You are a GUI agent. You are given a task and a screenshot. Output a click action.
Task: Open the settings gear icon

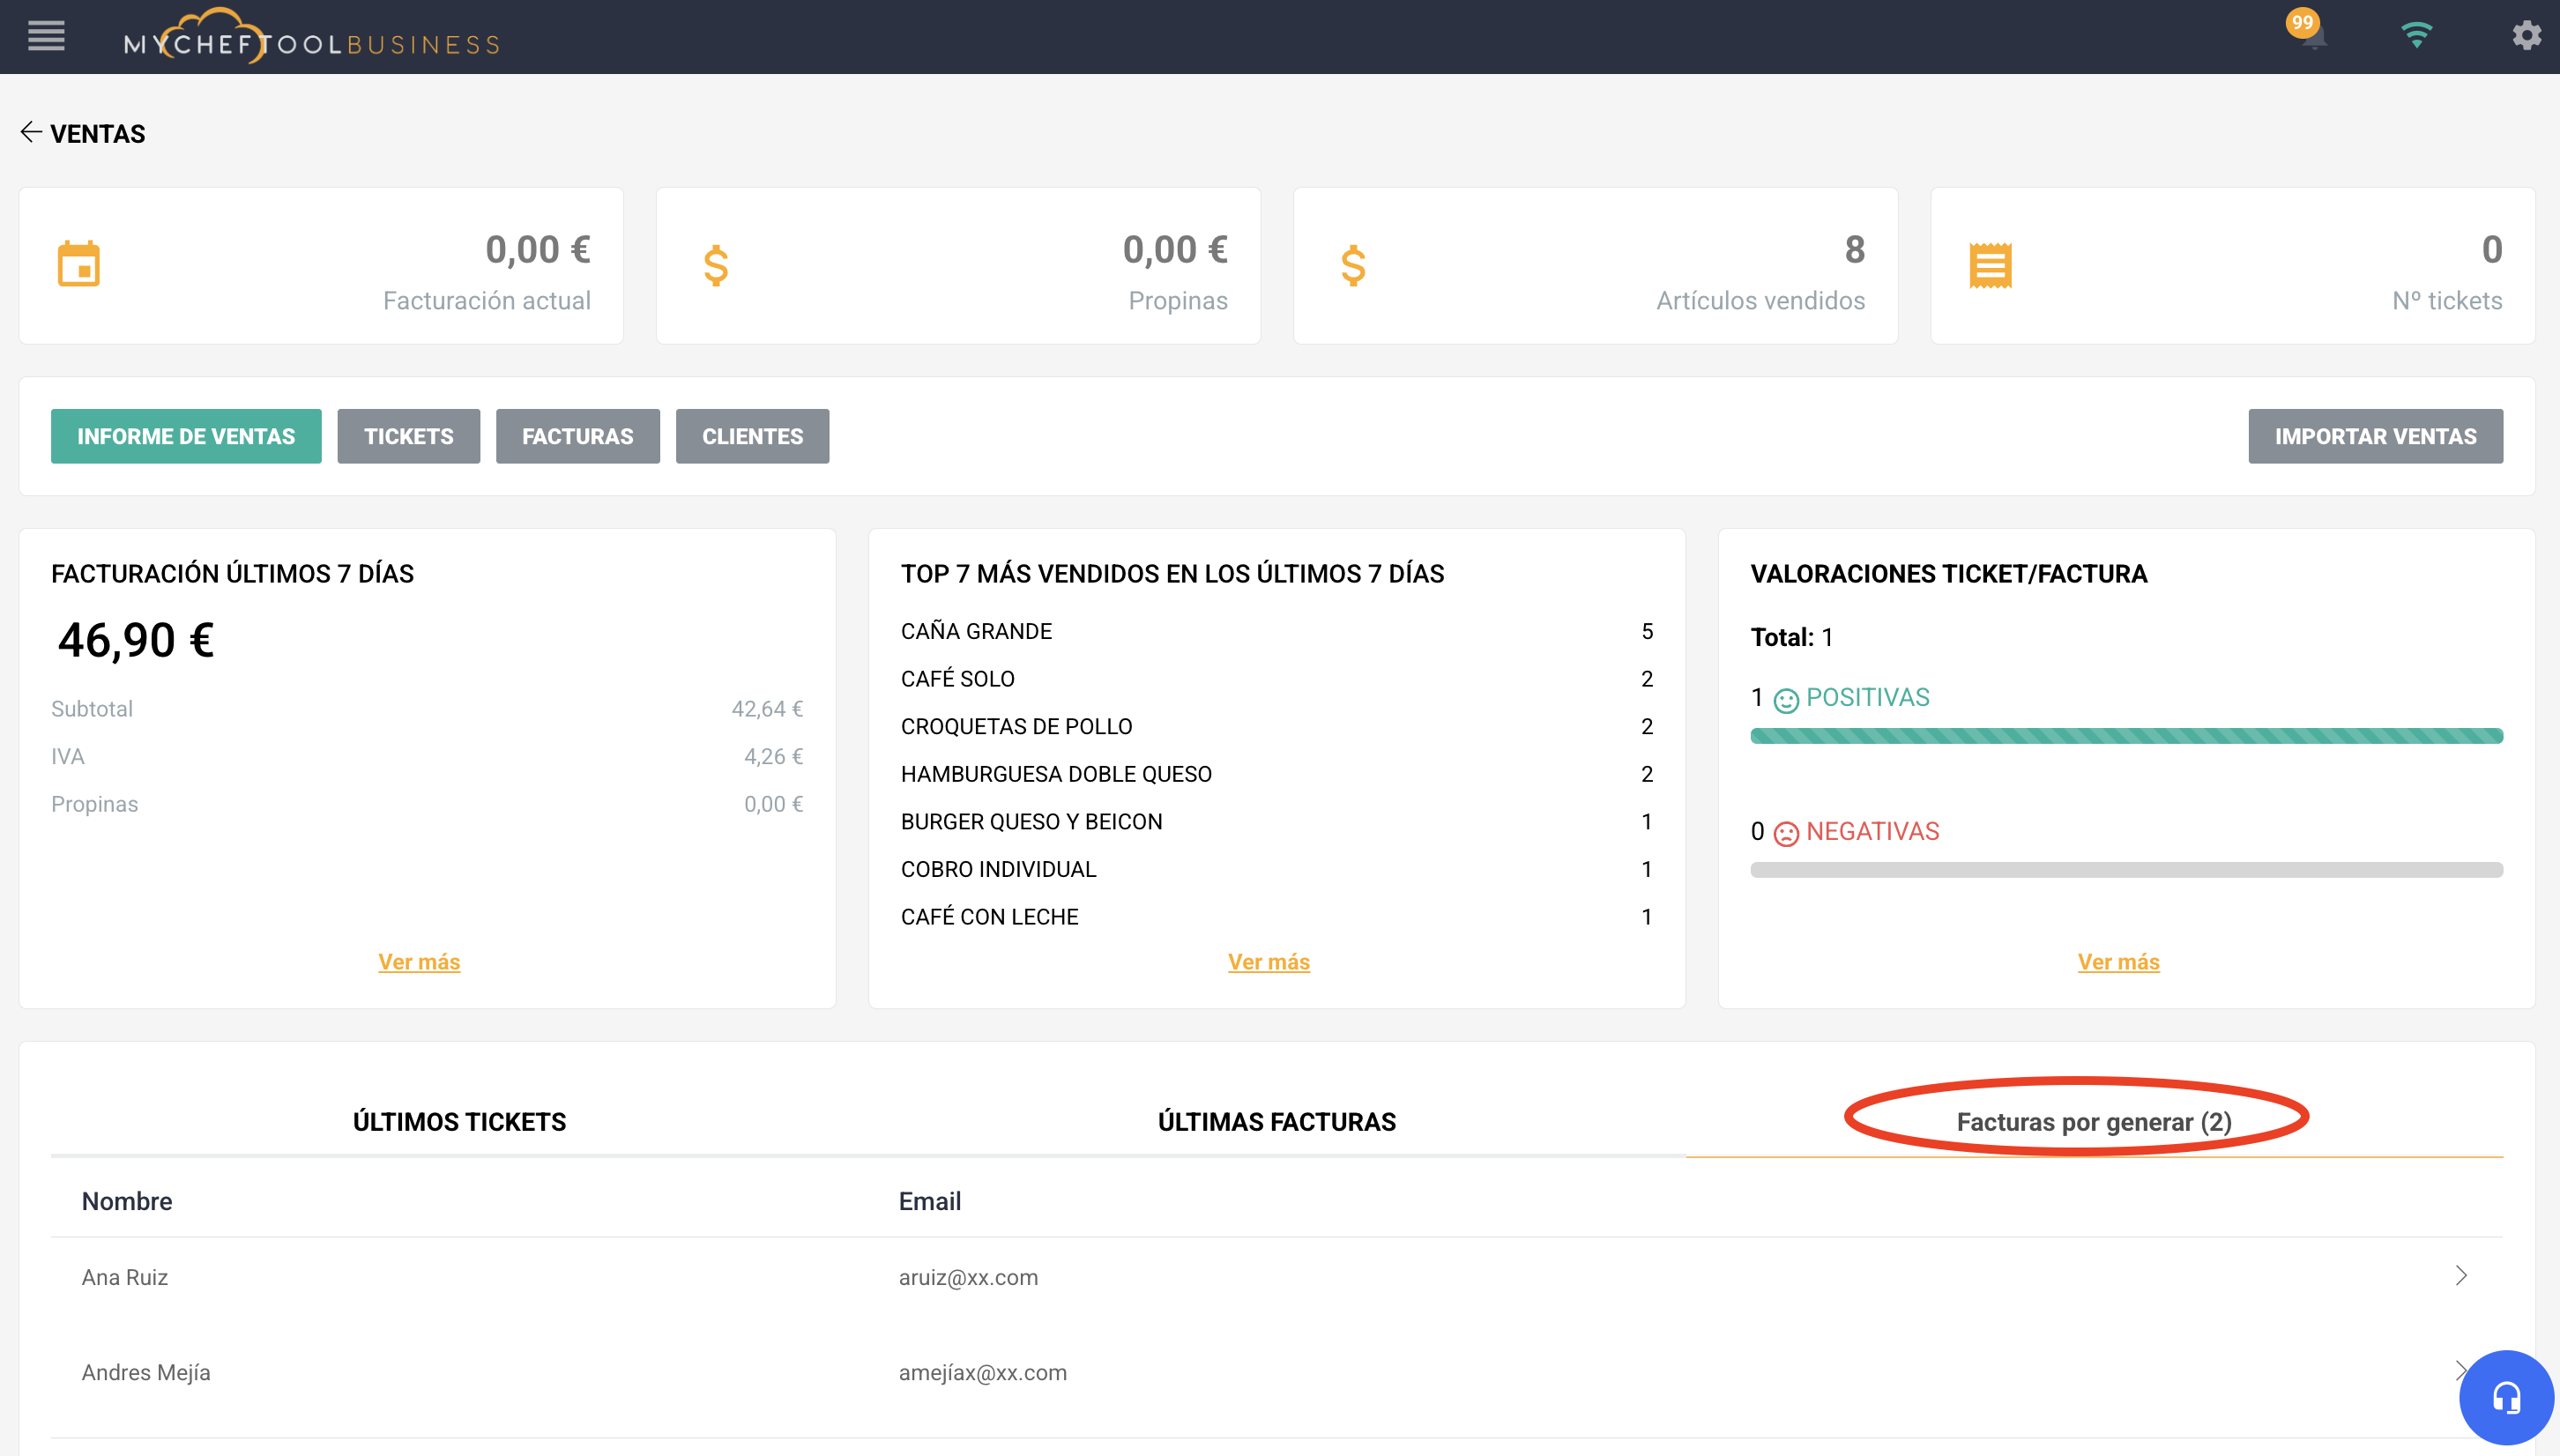point(2526,36)
